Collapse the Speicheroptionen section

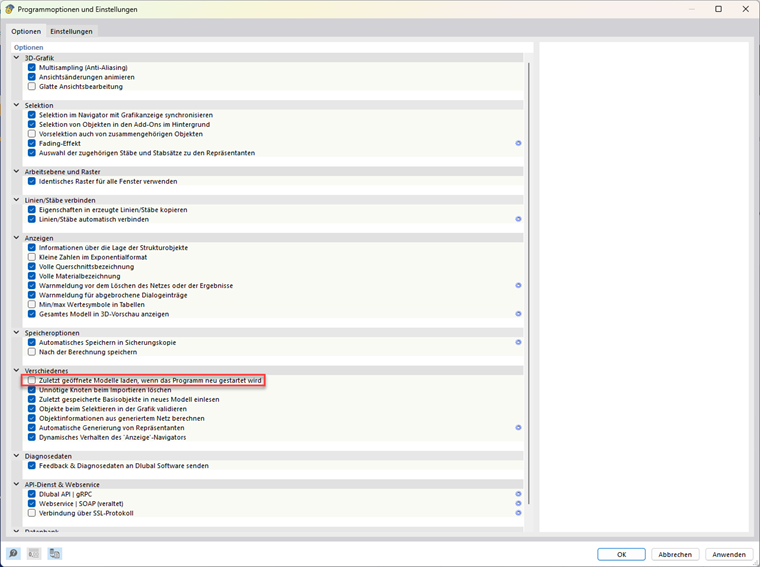pos(16,332)
